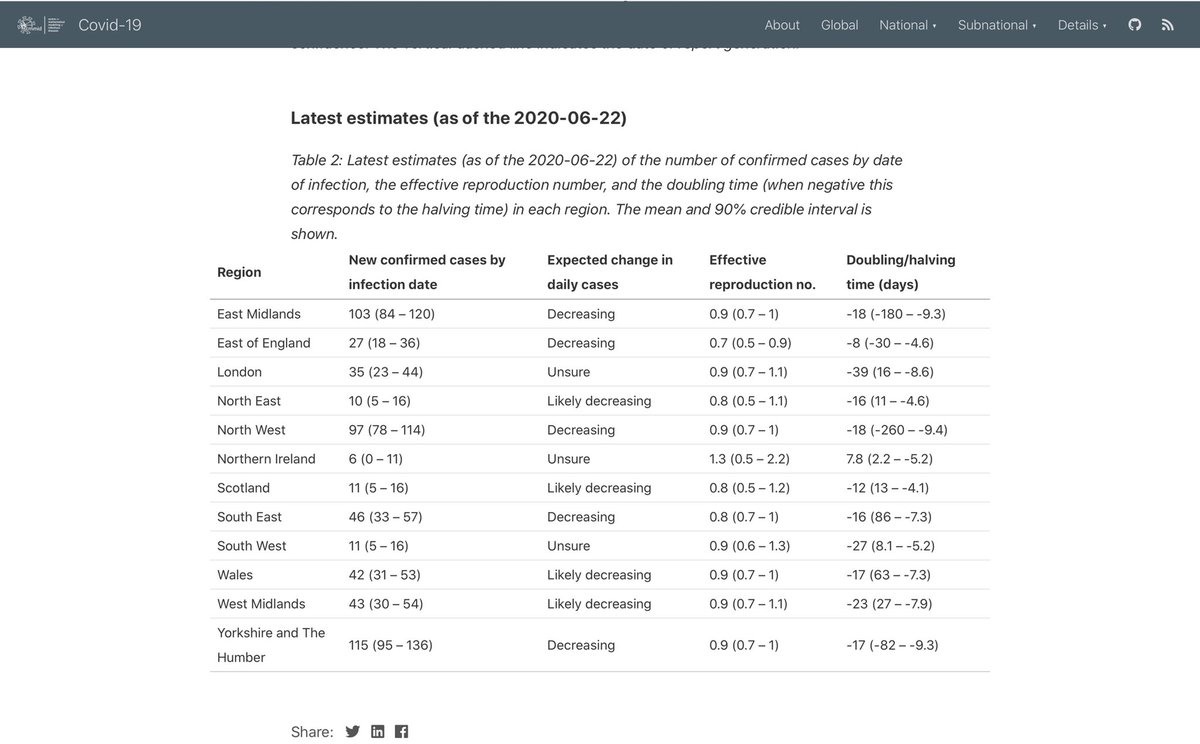The image size is (1200, 744).
Task: Expand the National dropdown menu
Action: 908,25
